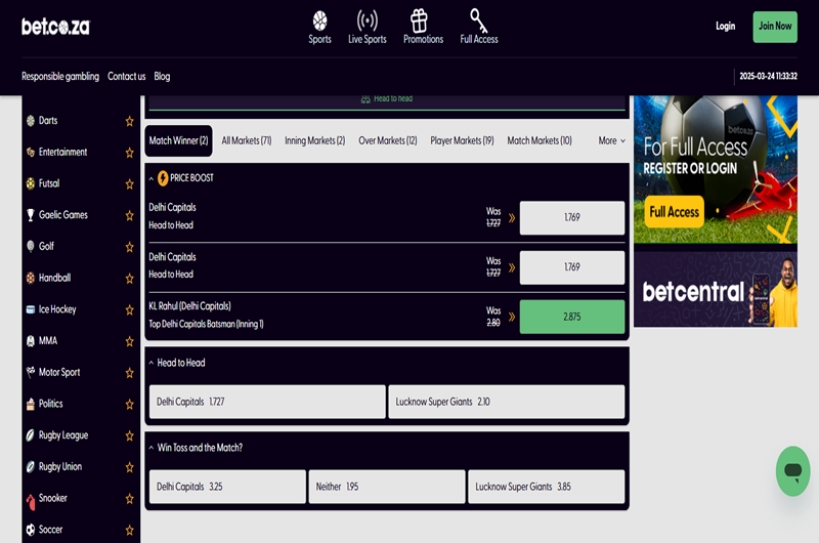Pick Delhi Capitals 3.25 toss and match

(x=228, y=487)
